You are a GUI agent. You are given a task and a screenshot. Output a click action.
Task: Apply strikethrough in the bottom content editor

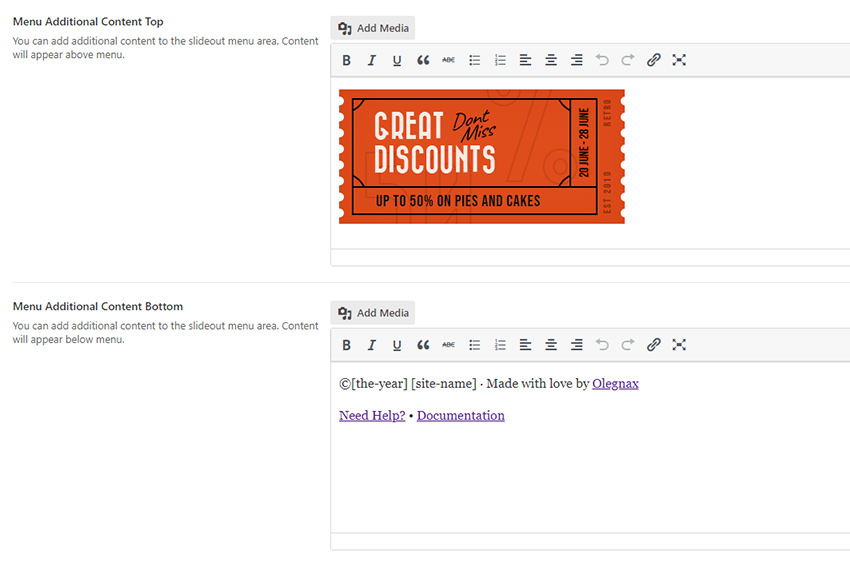coord(448,345)
